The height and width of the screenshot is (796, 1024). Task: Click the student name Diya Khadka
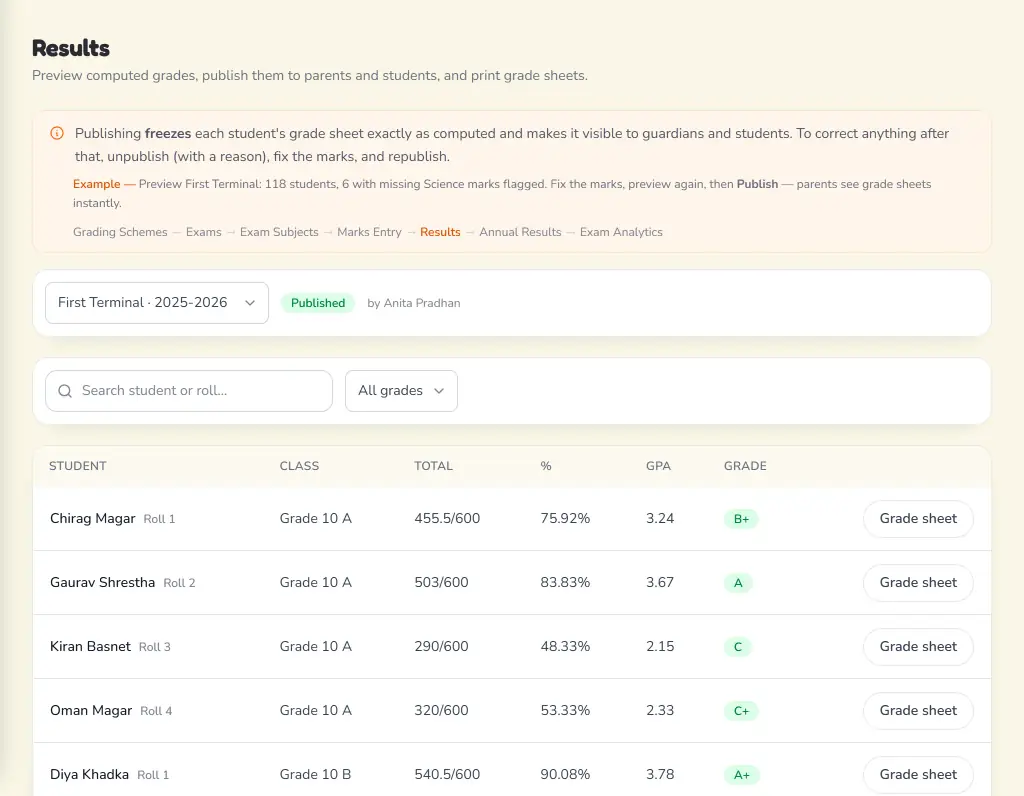click(89, 774)
